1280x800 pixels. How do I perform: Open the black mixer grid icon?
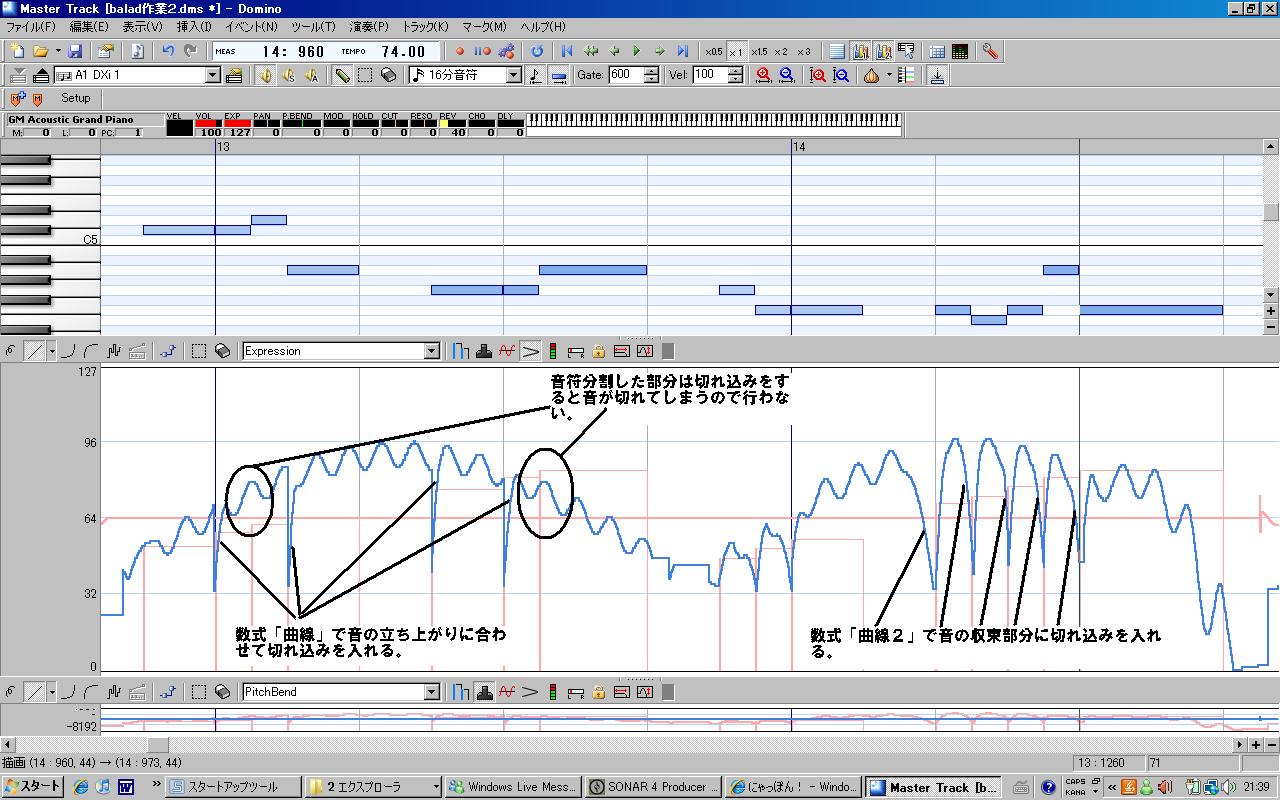tap(960, 51)
